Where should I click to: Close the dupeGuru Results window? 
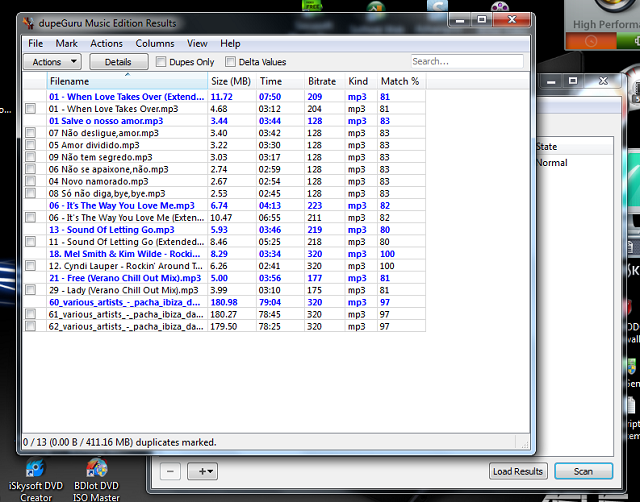click(512, 19)
